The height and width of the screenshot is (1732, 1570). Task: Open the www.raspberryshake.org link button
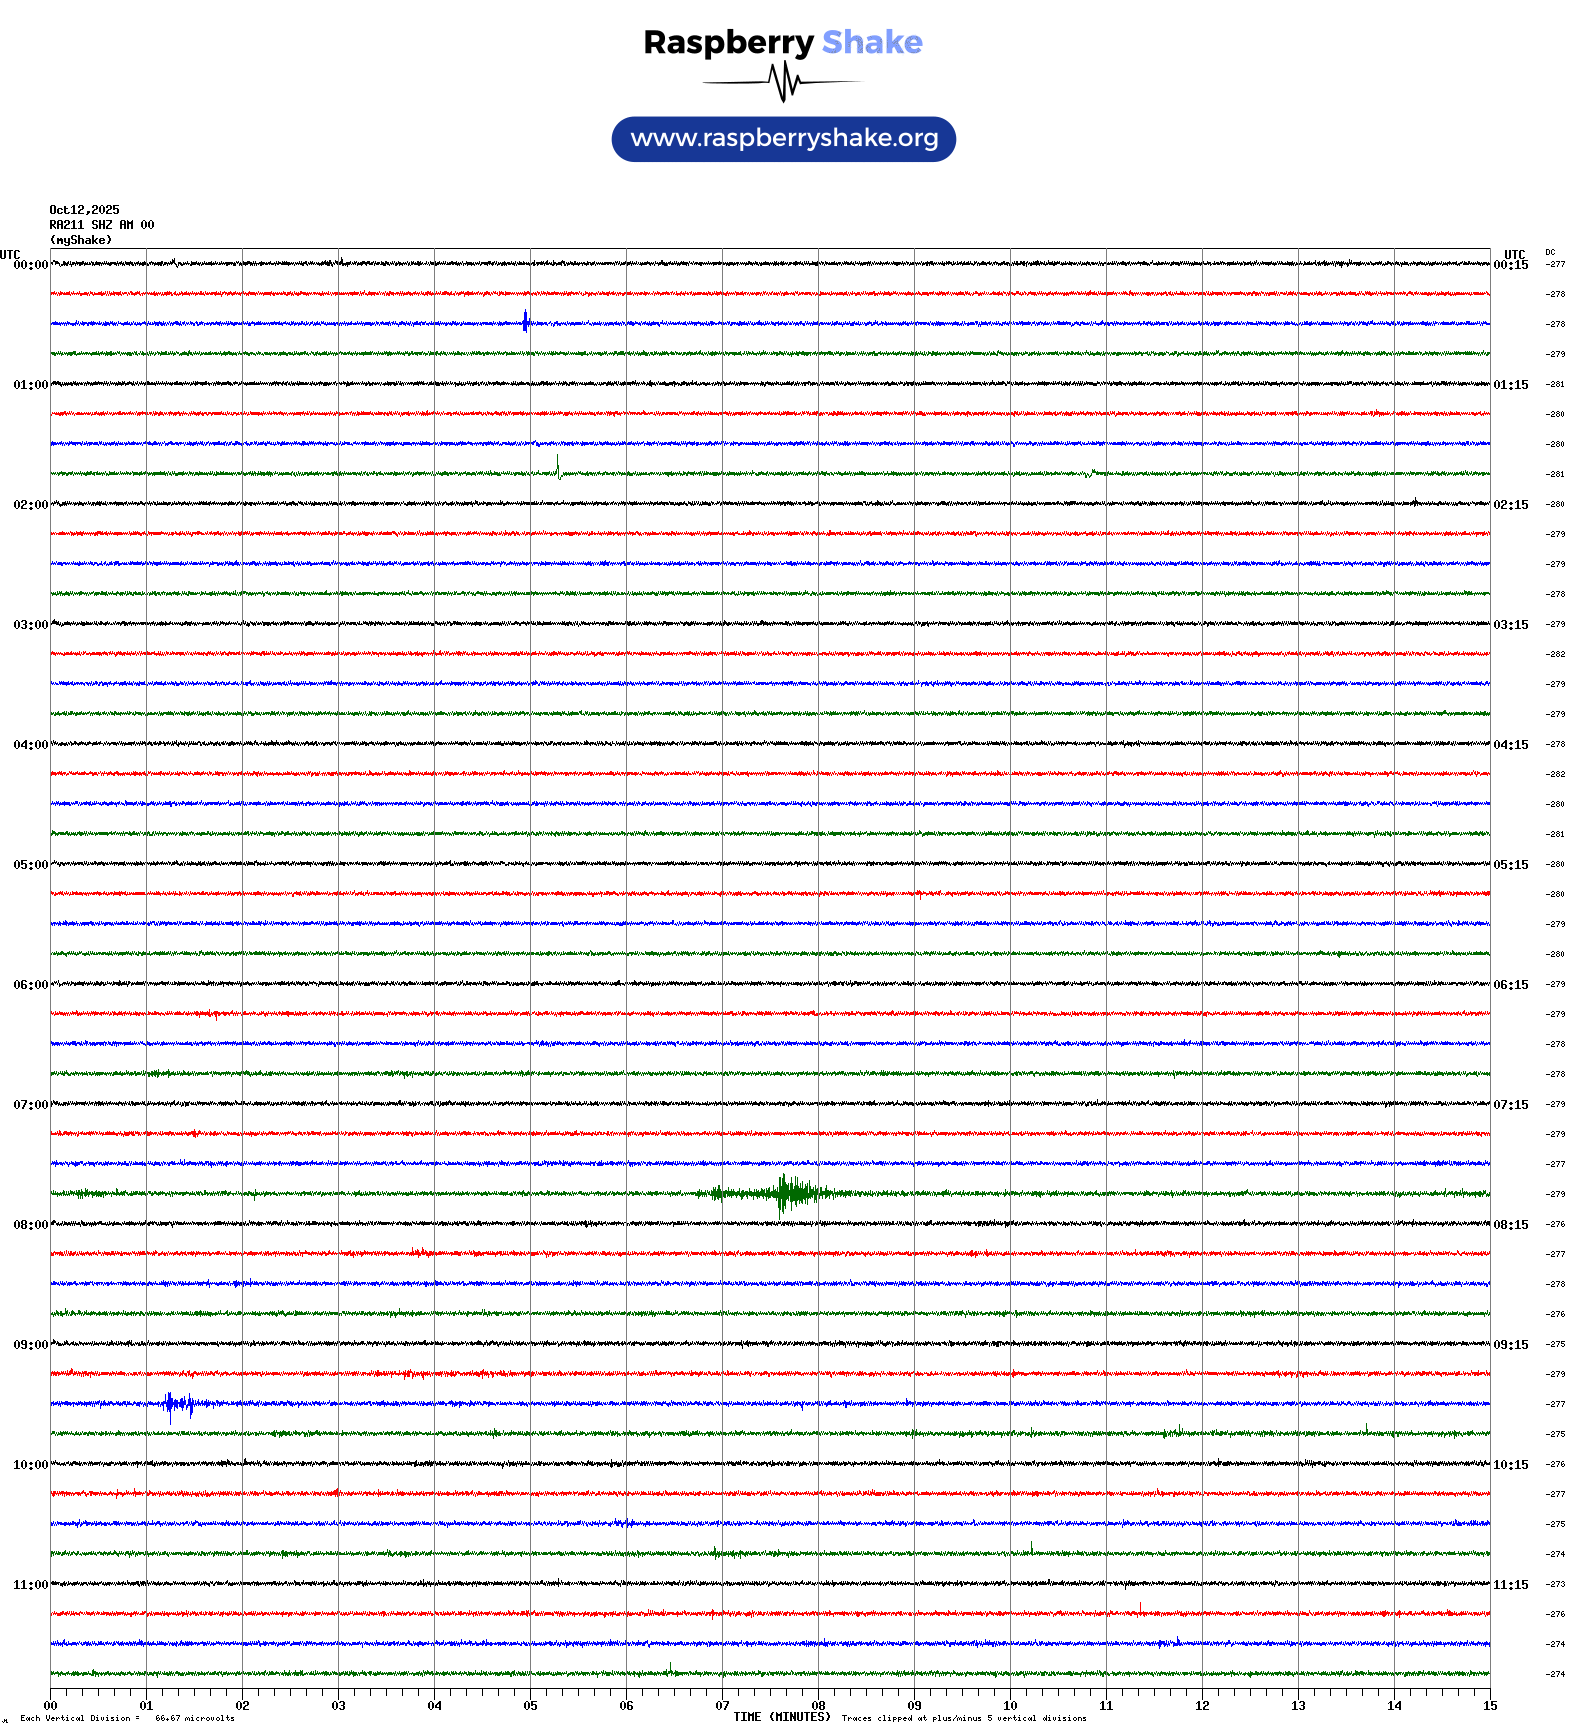tap(784, 139)
